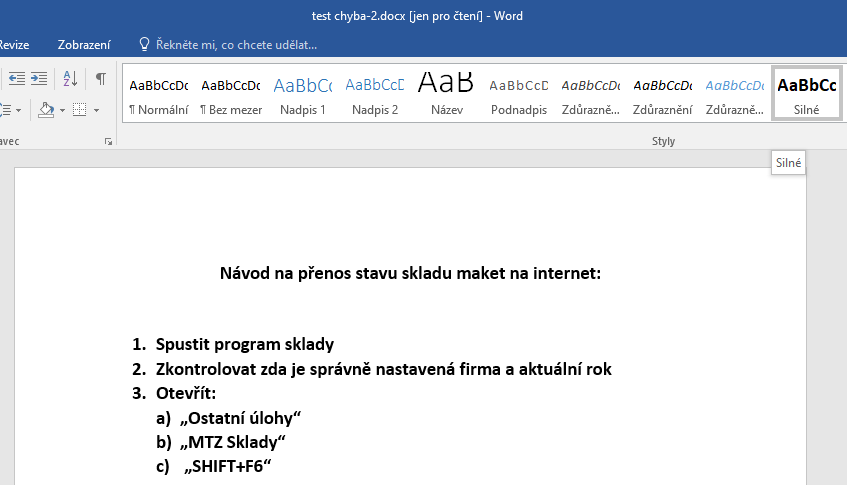Click the Sort A-Z icon
Screen dimensions: 847x485
coord(70,78)
